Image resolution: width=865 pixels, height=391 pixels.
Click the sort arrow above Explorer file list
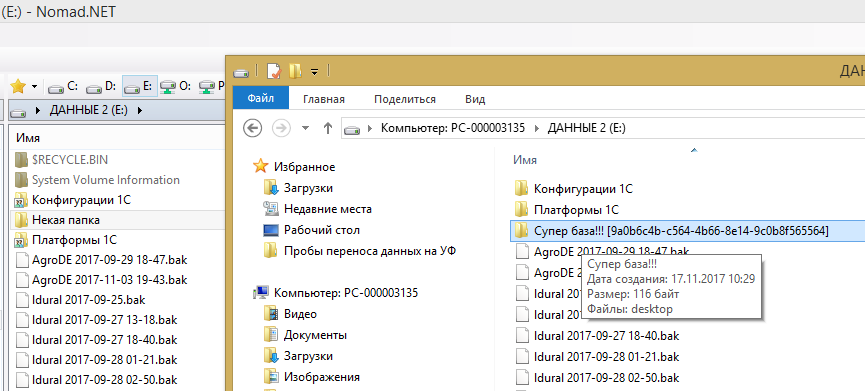[x=694, y=149]
